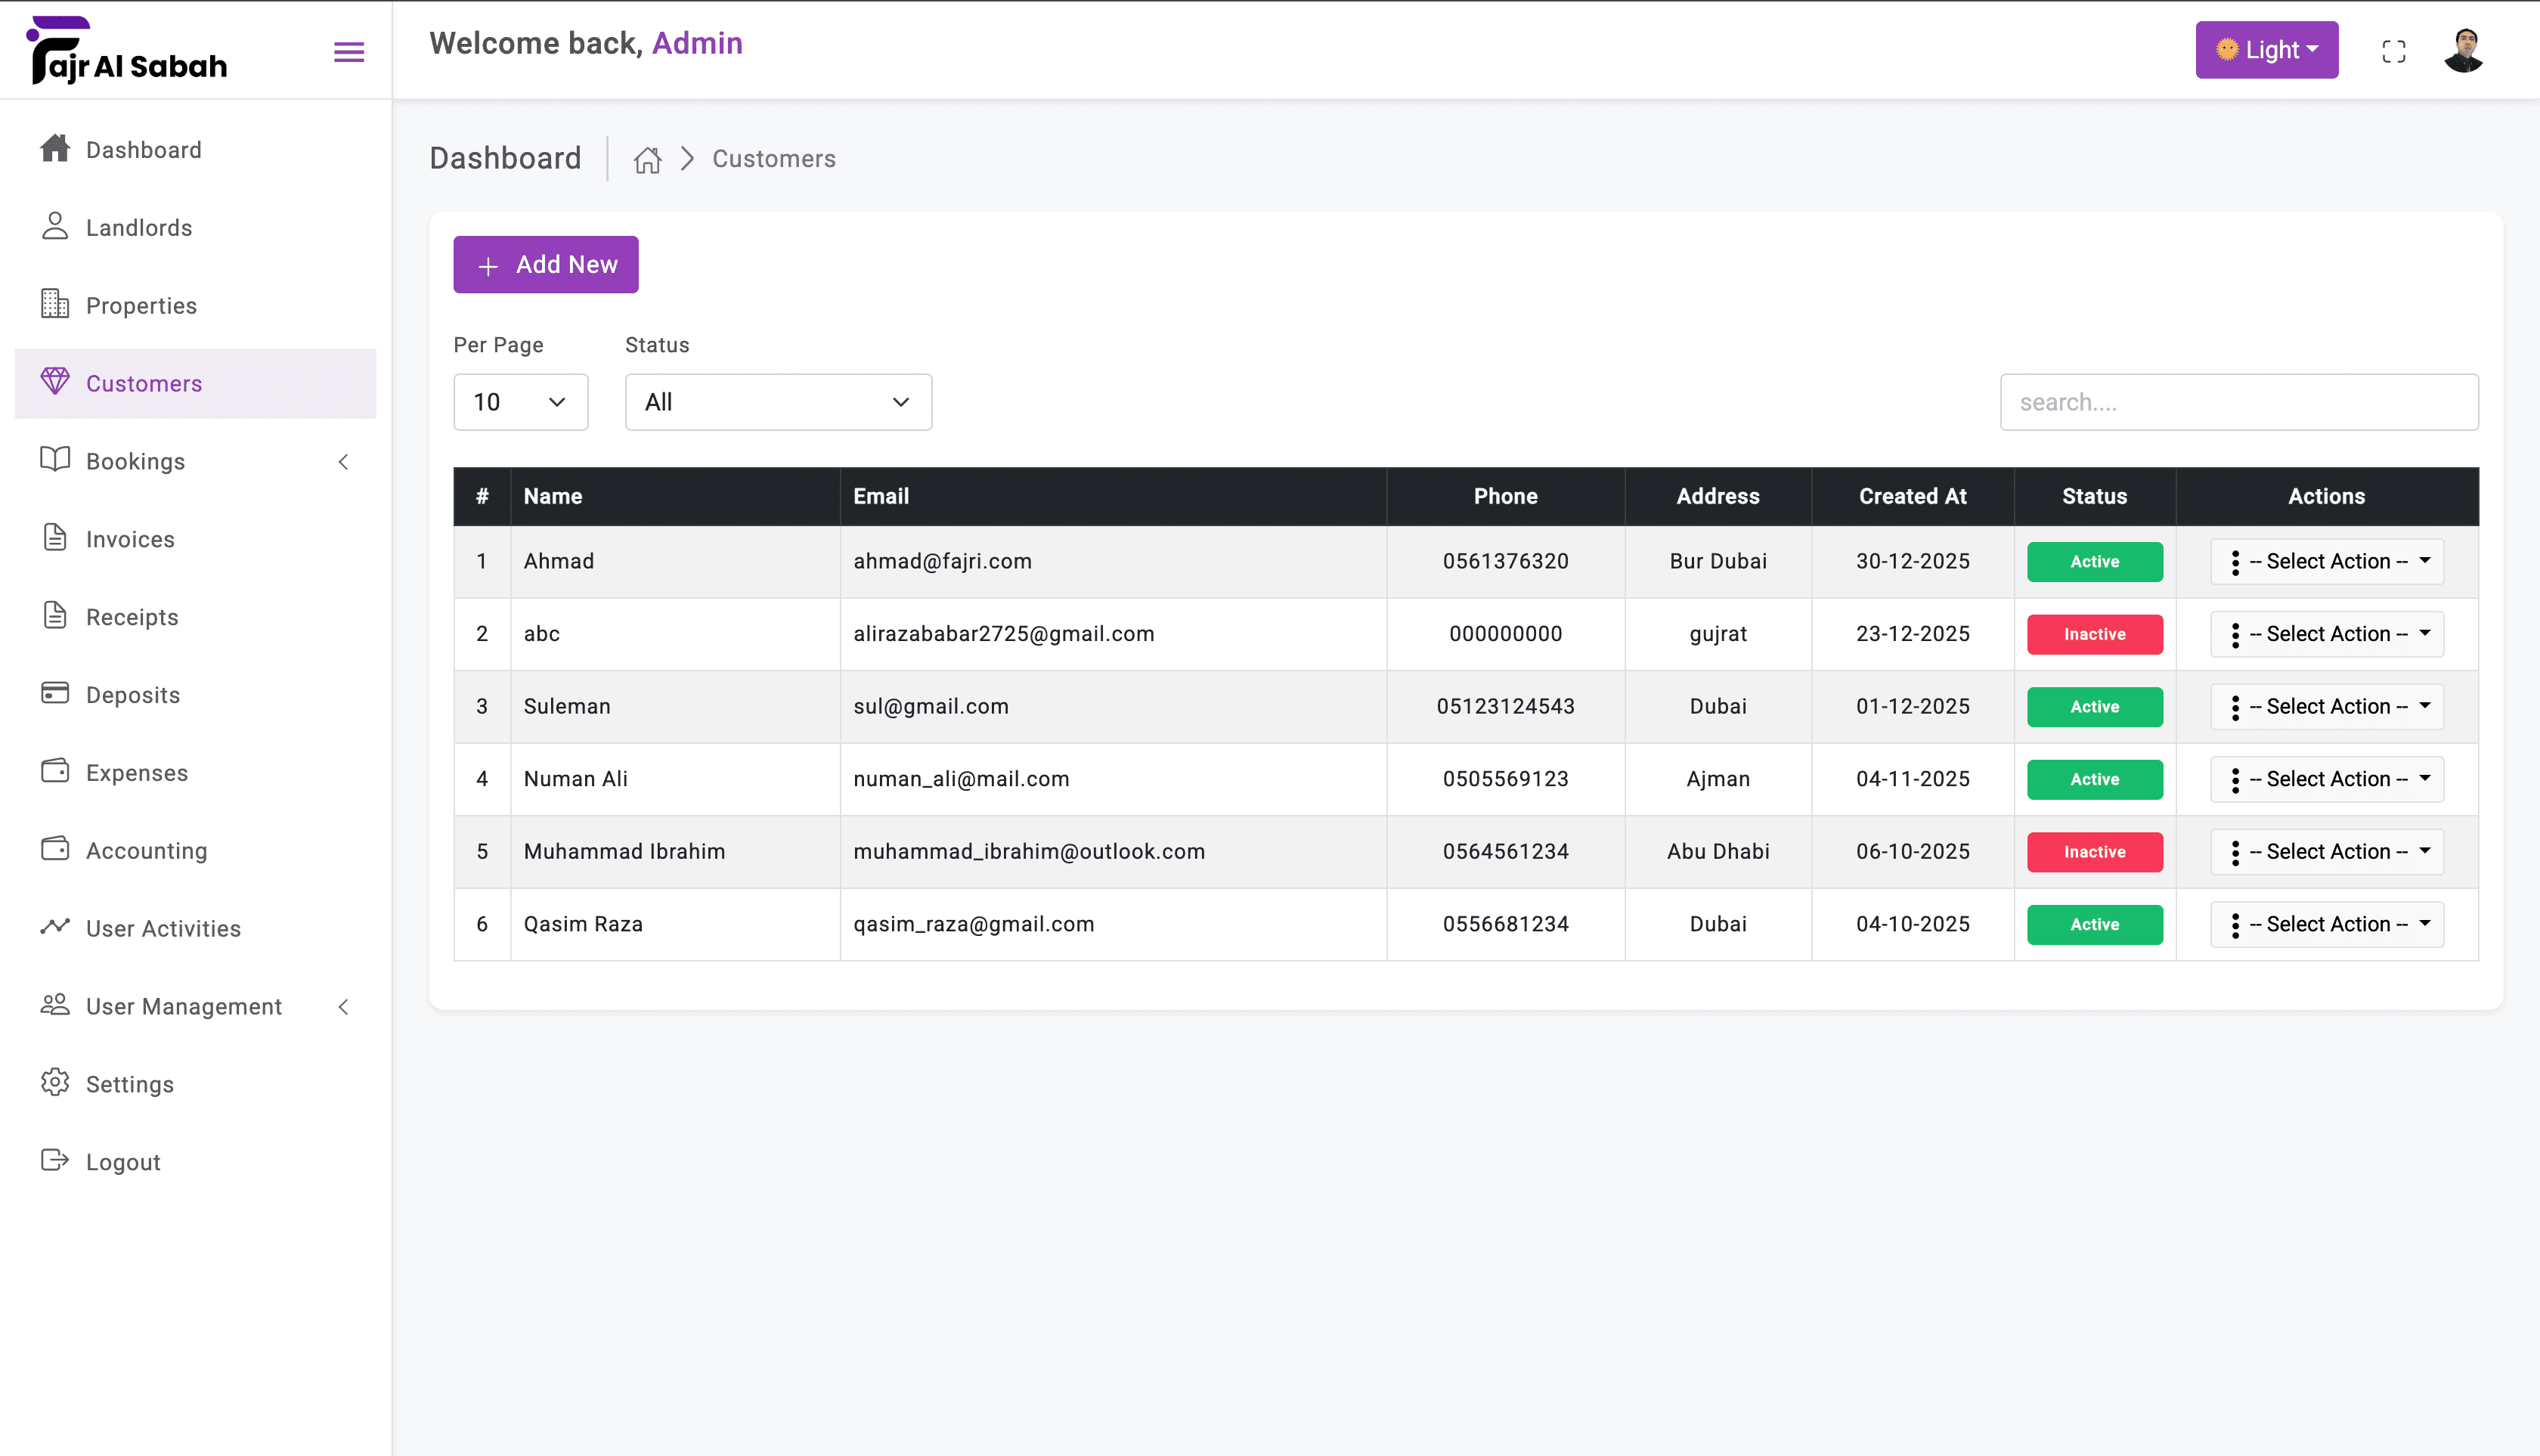Click the User Activities graph icon
Image resolution: width=2540 pixels, height=1456 pixels.
click(x=55, y=927)
